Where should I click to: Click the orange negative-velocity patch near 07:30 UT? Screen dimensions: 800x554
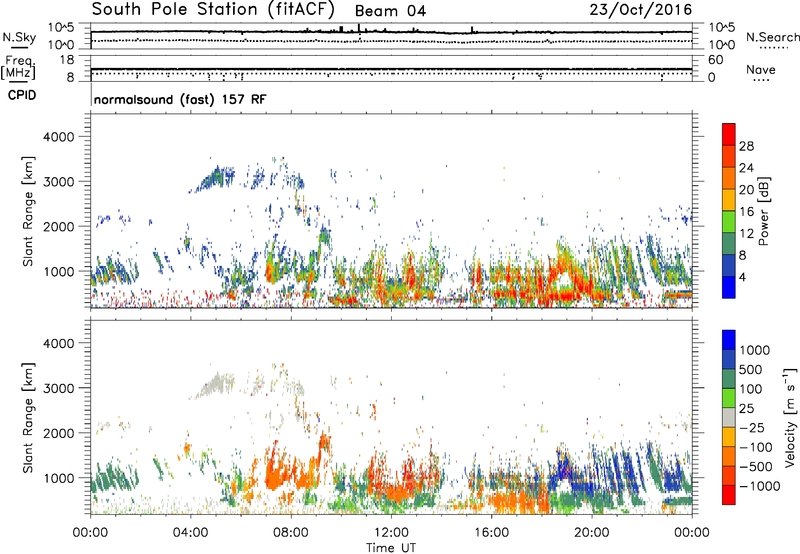click(278, 474)
